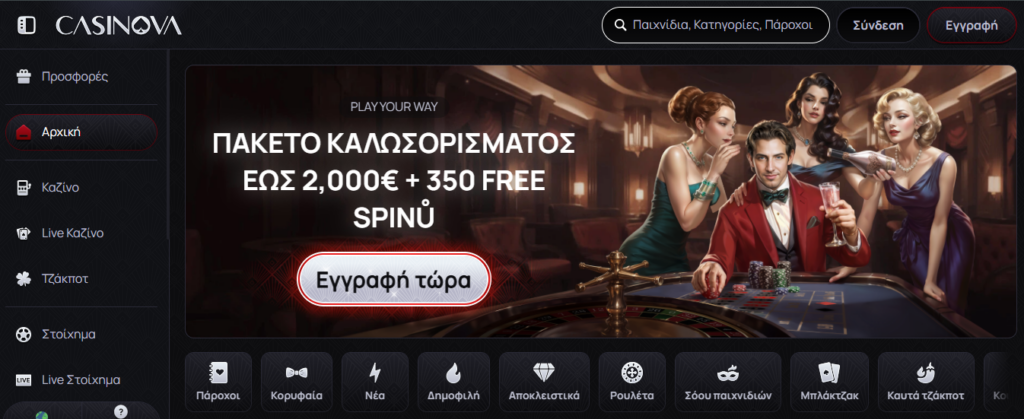The image size is (1024, 419).
Task: Click the Εγγραφή button in header
Action: click(972, 25)
